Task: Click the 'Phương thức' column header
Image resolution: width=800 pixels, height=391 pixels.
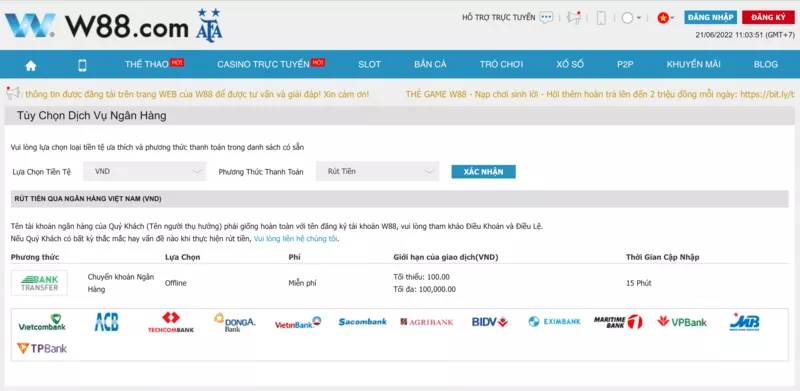Action: [35, 257]
